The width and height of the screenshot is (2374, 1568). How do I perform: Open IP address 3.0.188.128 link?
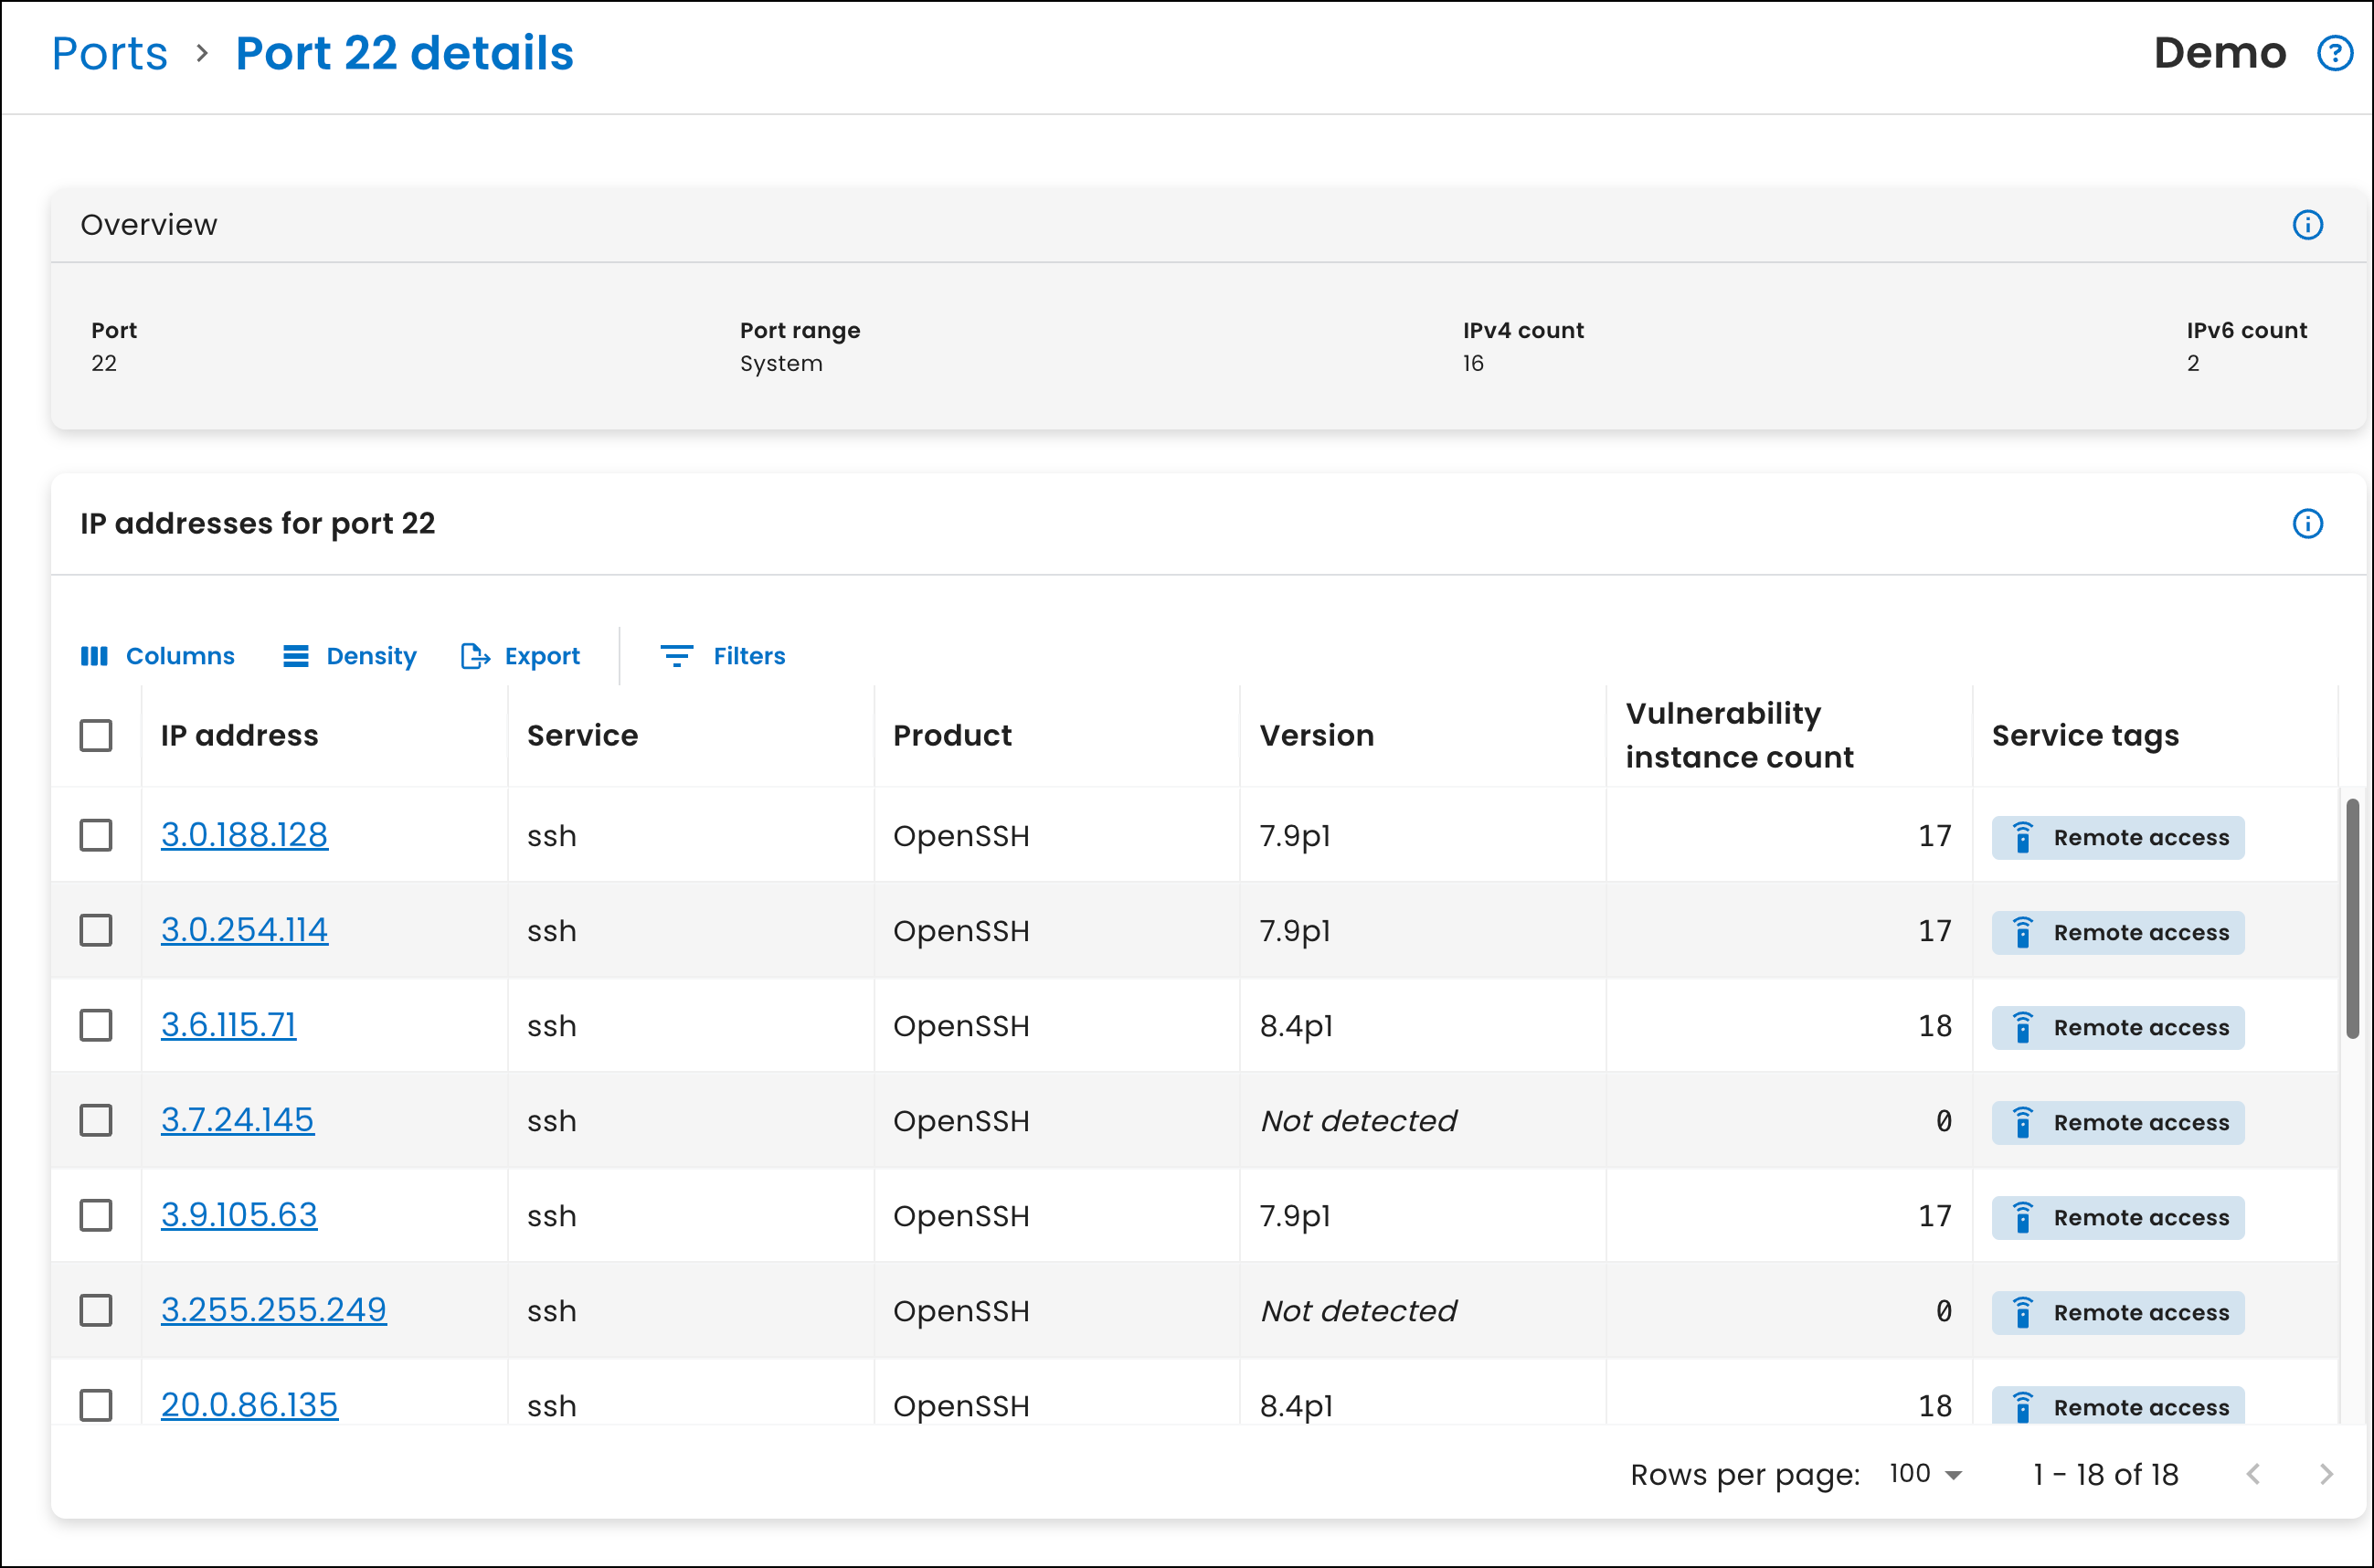[244, 835]
